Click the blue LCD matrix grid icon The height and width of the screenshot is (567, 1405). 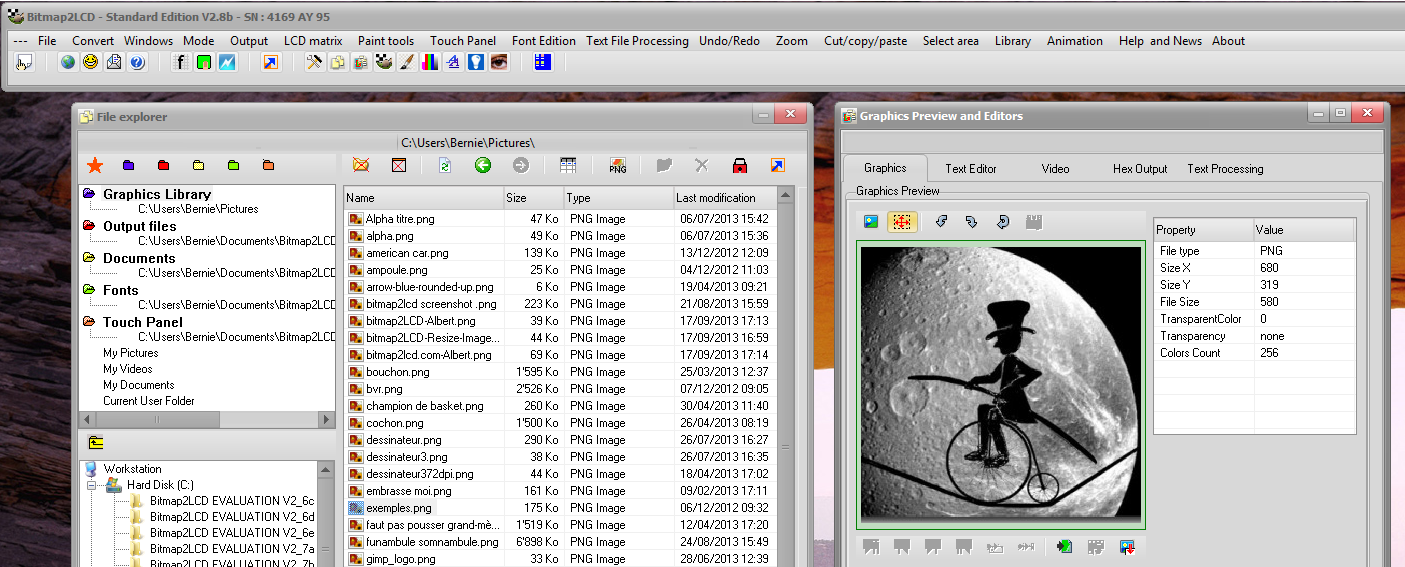click(x=542, y=63)
